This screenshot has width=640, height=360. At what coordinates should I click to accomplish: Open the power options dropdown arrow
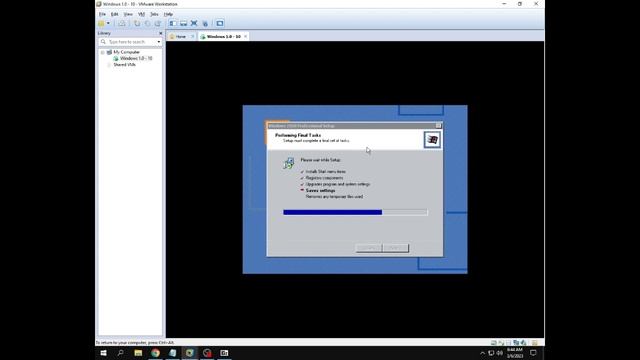pyautogui.click(x=108, y=23)
